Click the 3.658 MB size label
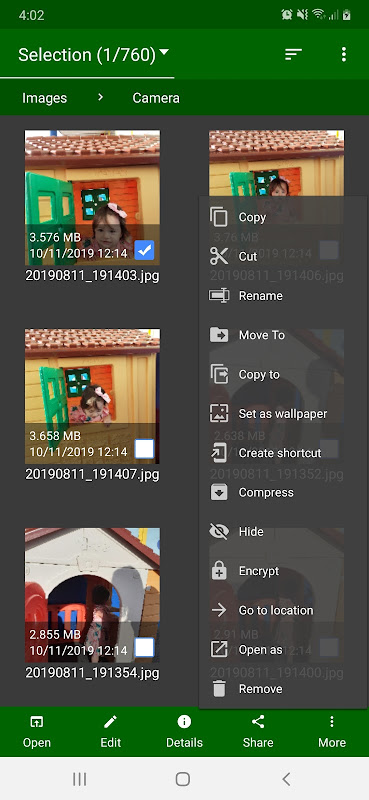The height and width of the screenshot is (800, 369). tap(55, 436)
